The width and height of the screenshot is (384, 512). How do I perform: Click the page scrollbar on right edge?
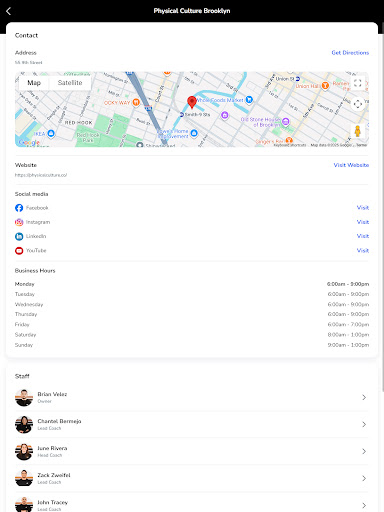click(383, 207)
